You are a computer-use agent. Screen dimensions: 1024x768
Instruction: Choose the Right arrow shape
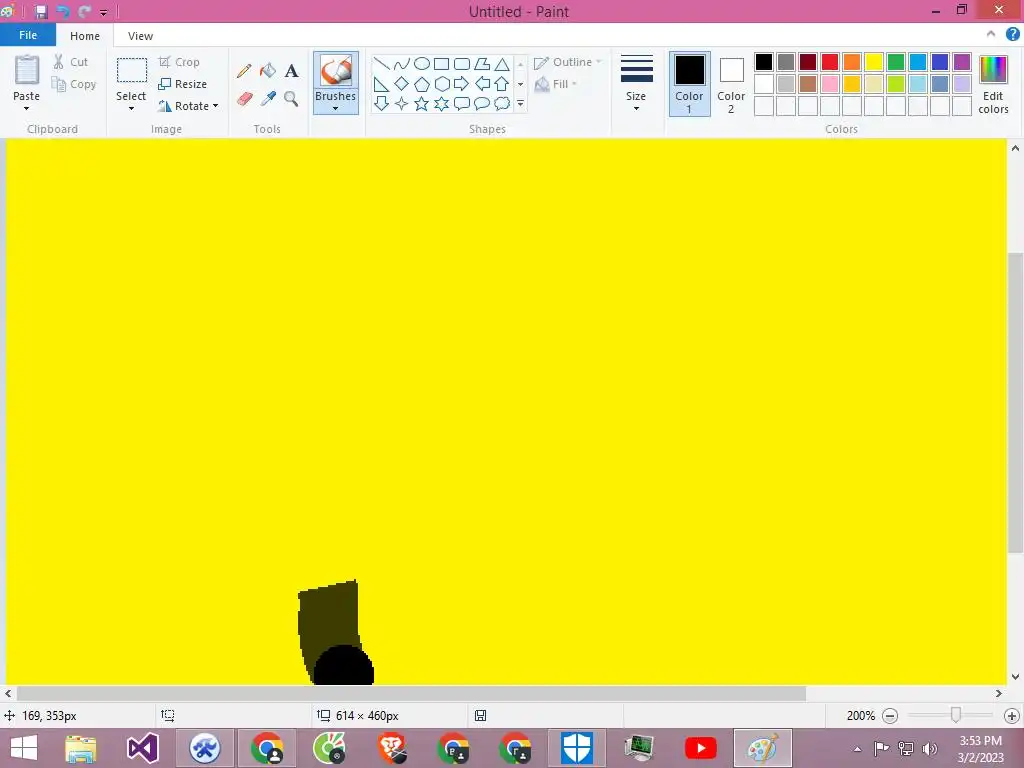tap(461, 84)
